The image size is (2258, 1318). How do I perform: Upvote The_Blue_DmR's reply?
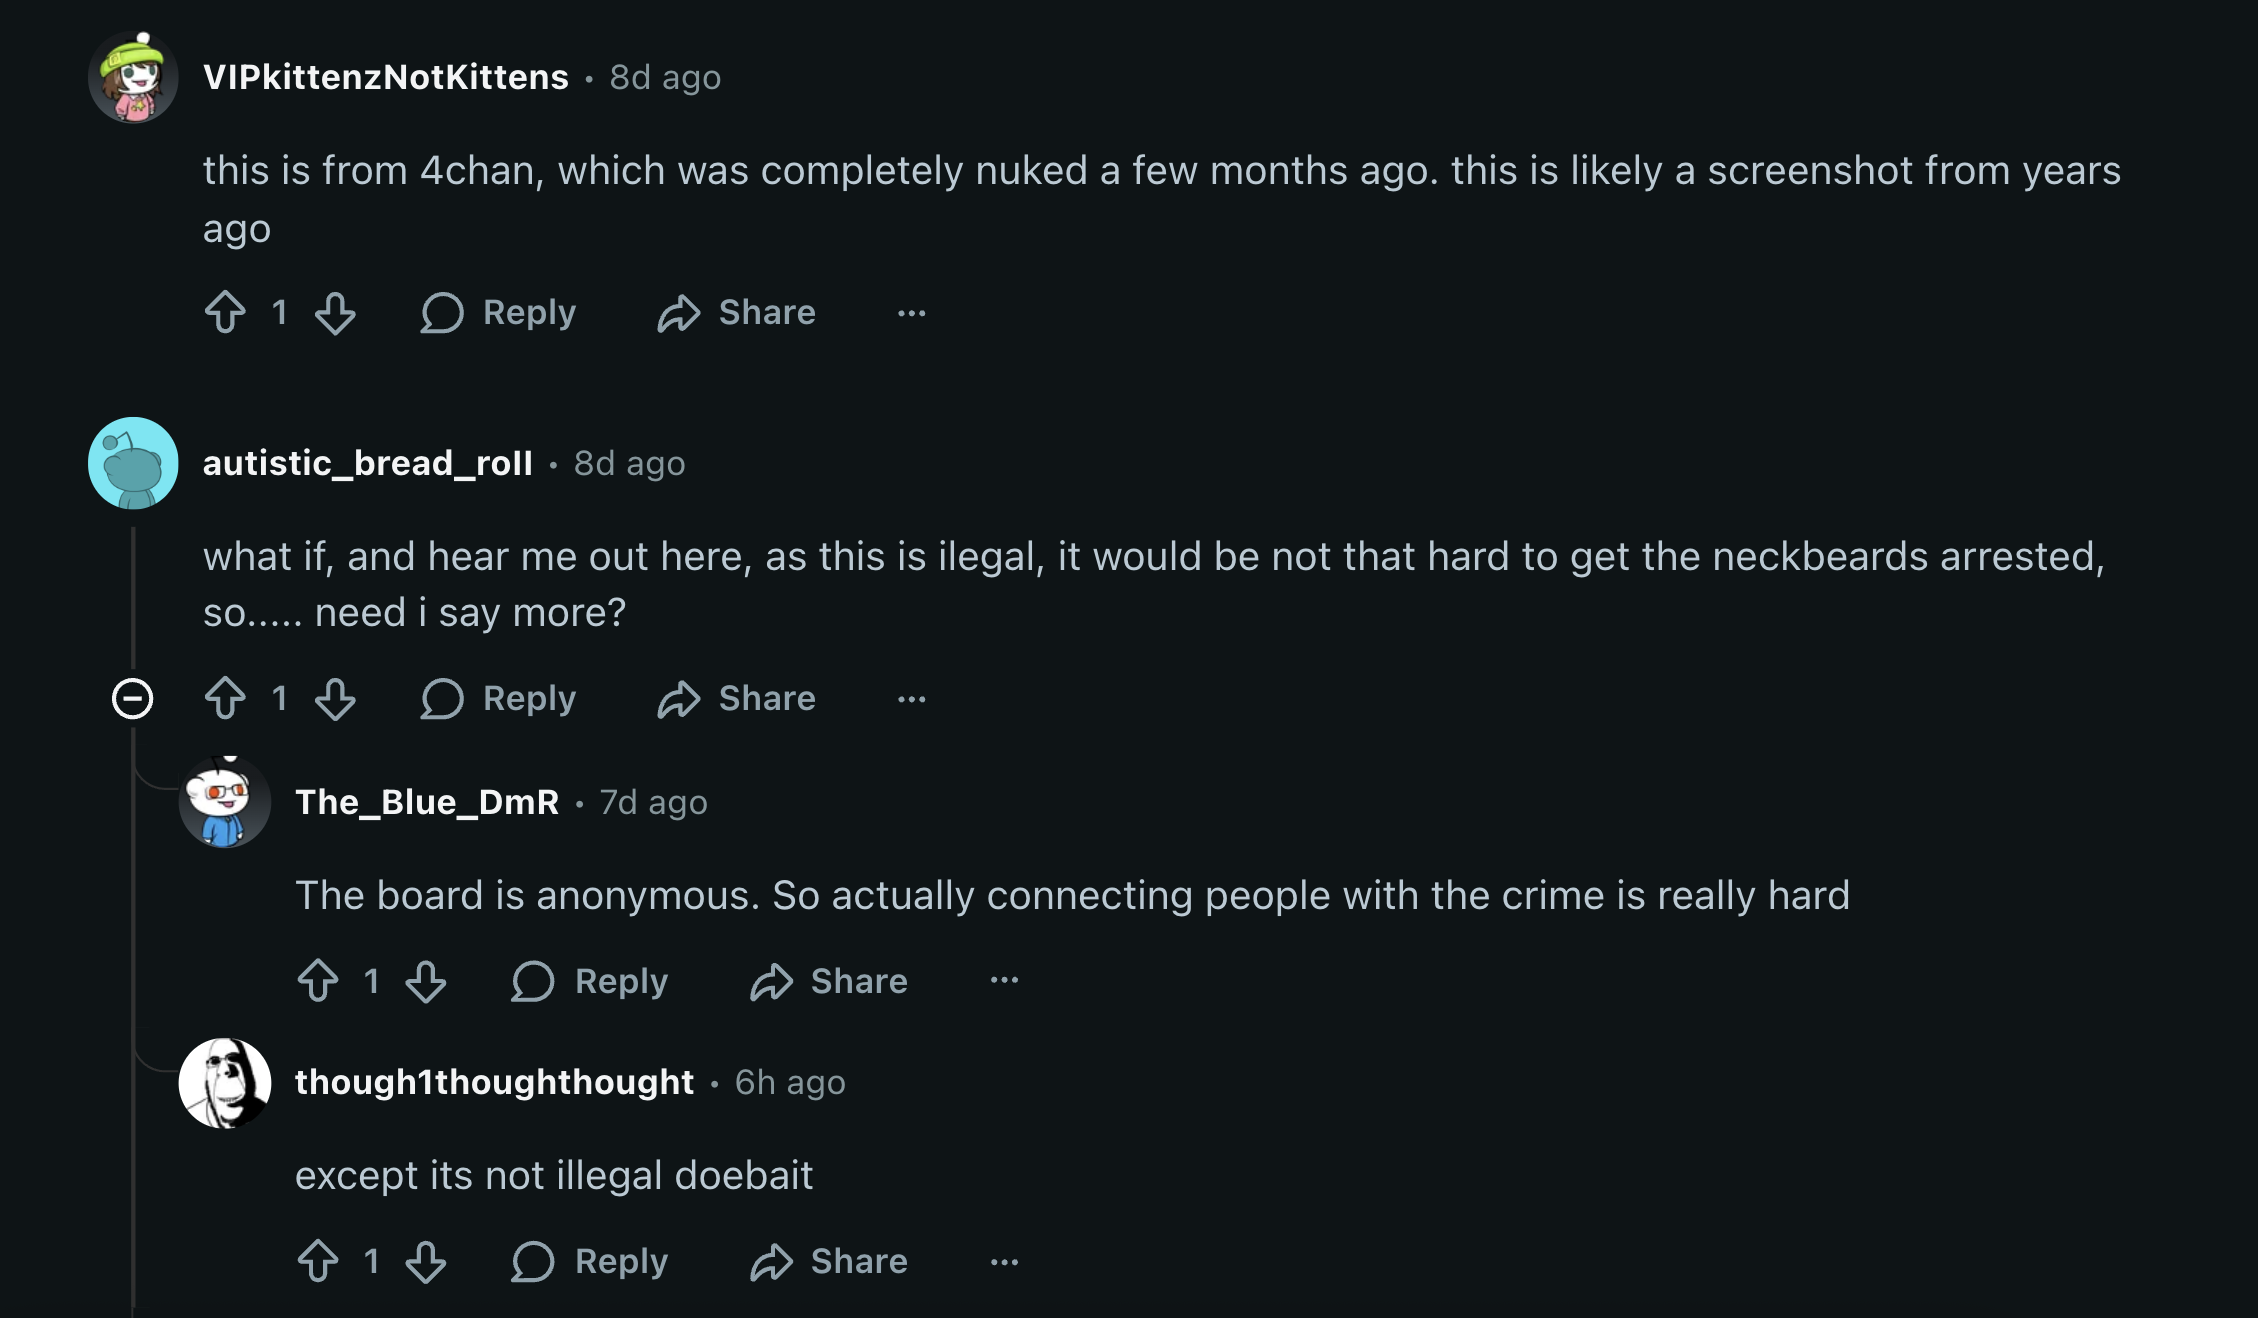point(318,980)
